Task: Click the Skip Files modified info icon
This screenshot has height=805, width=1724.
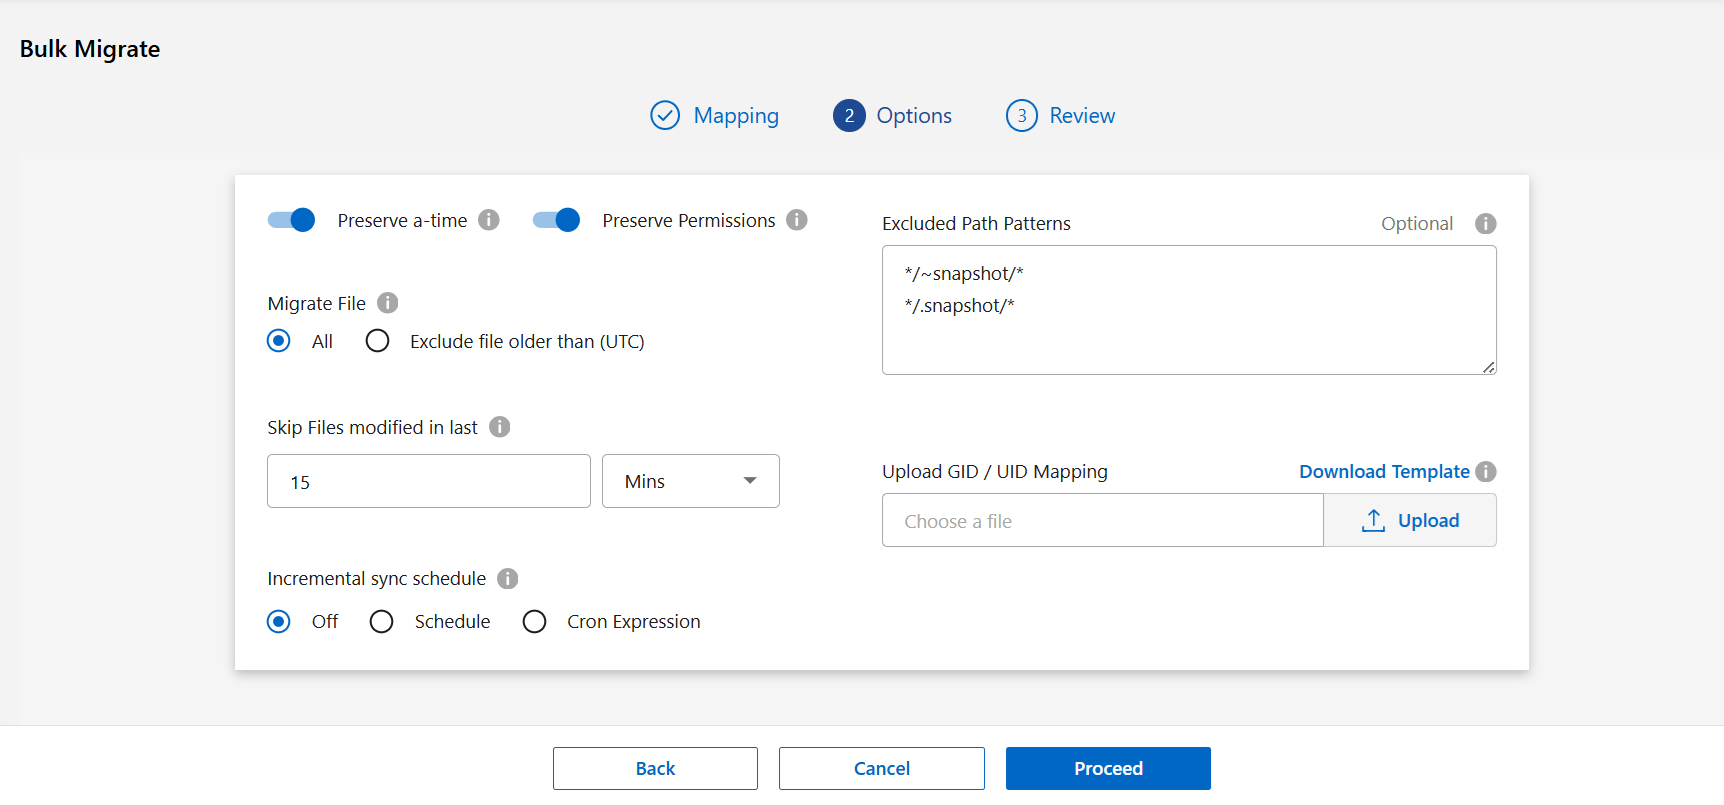Action: 500,427
